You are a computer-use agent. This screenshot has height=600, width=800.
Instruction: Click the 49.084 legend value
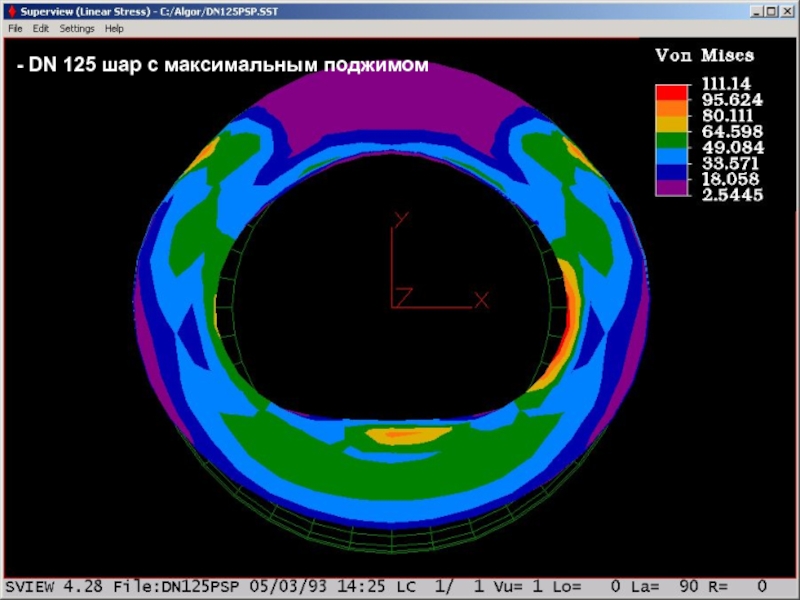click(733, 147)
